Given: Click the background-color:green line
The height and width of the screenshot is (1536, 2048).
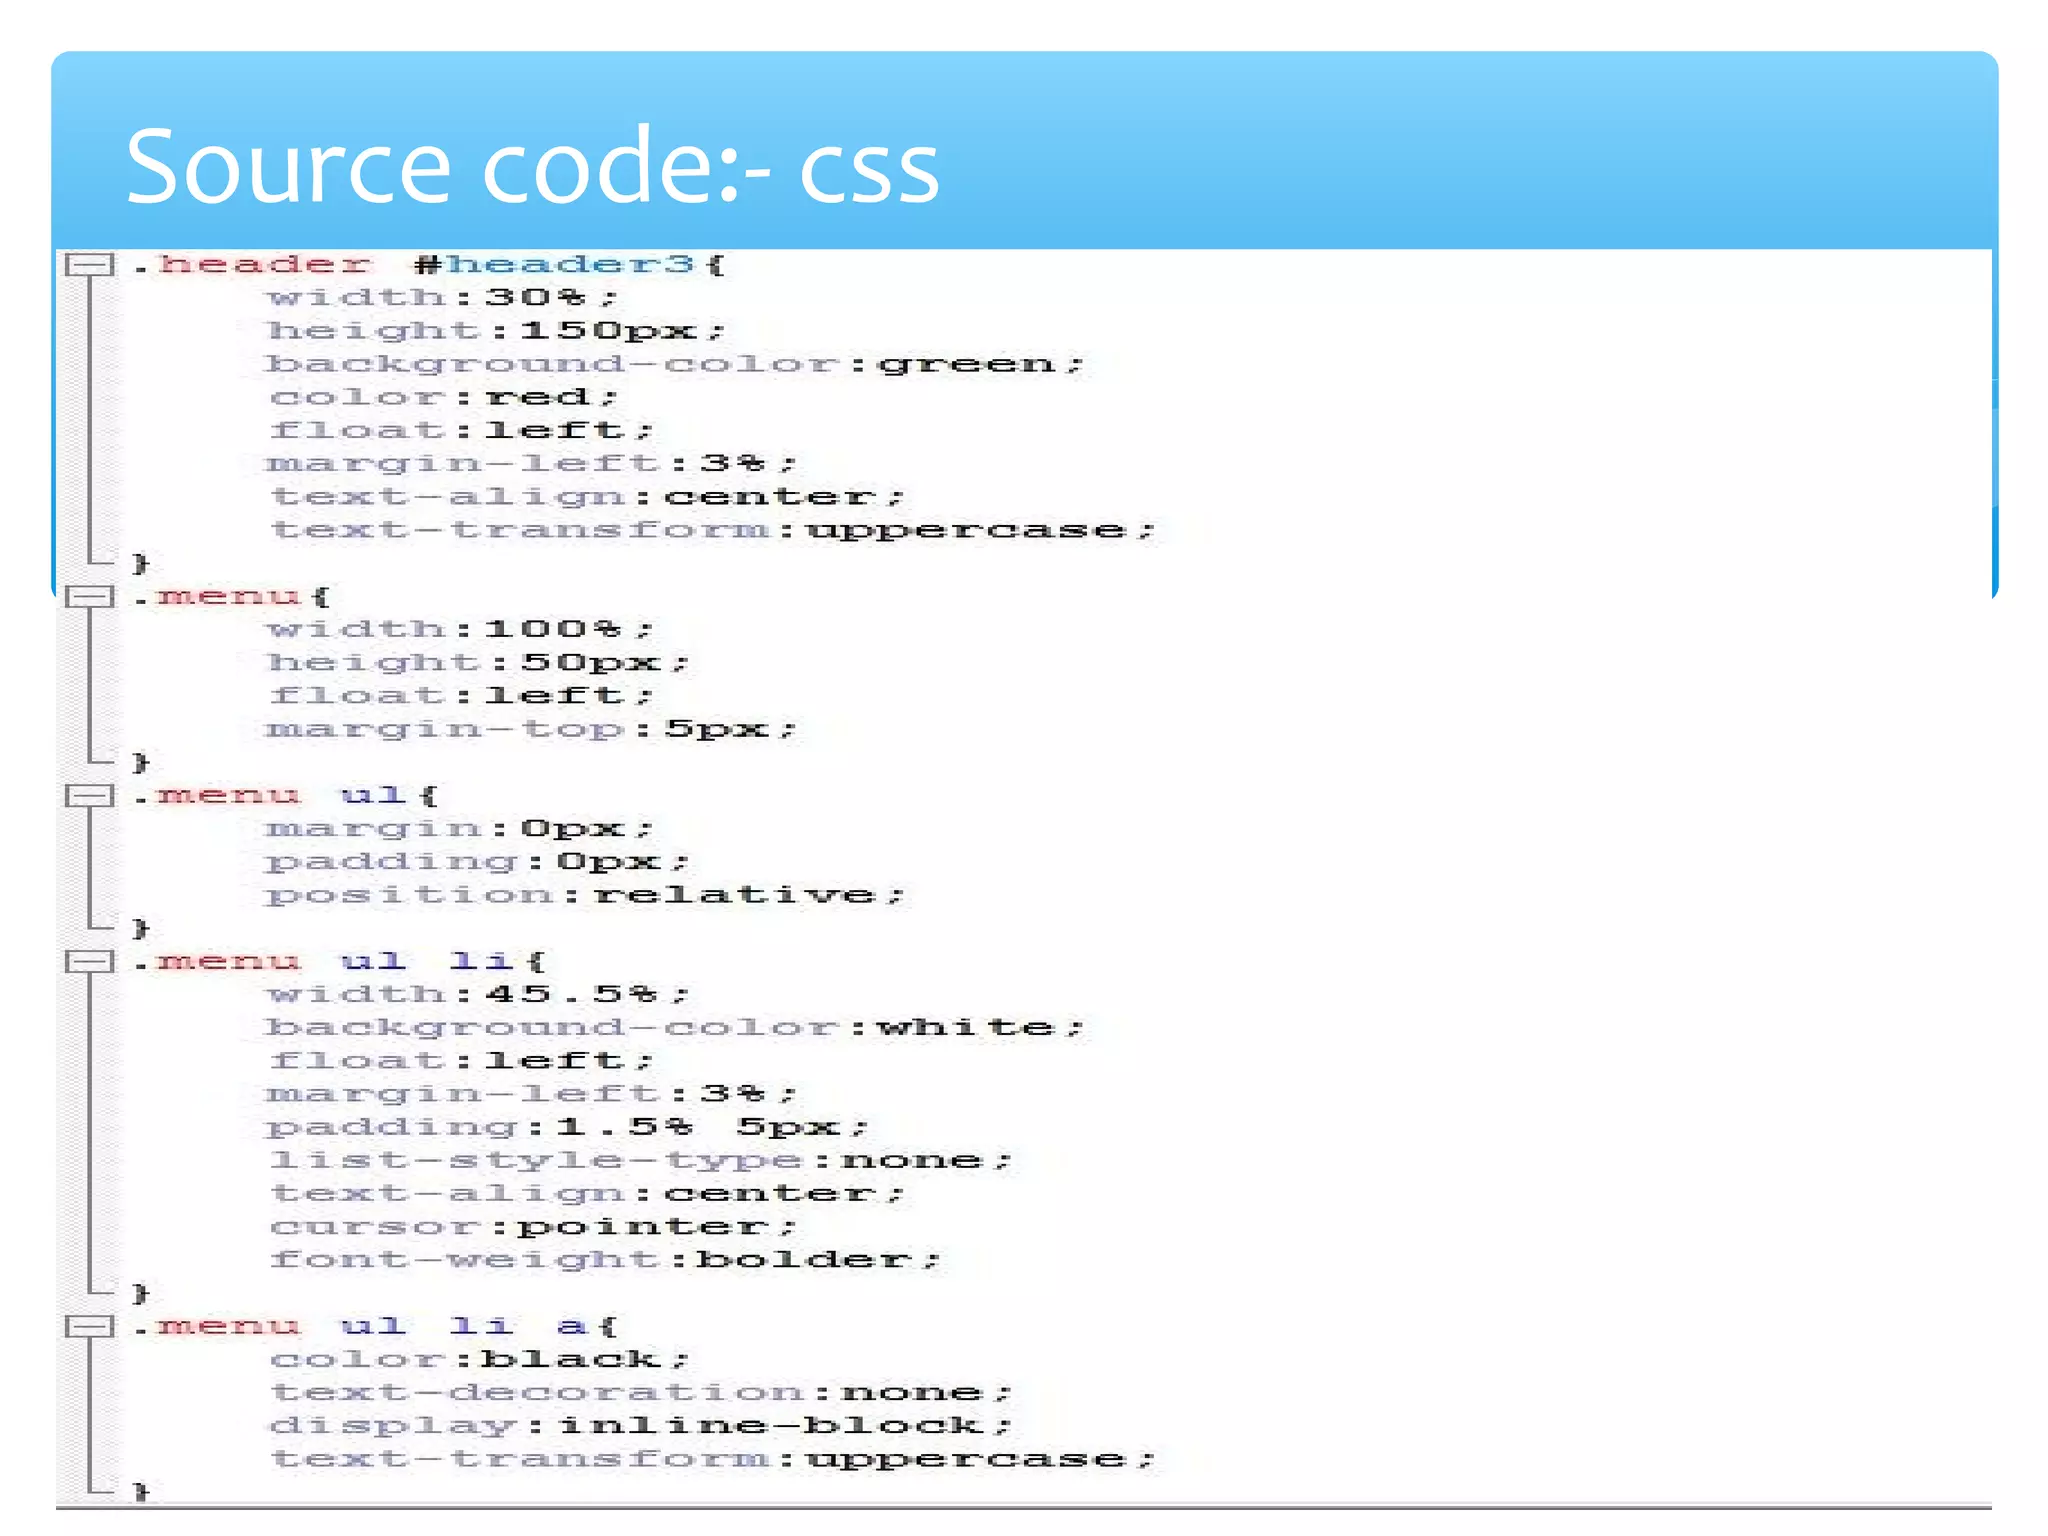Looking at the screenshot, I should coord(675,364).
